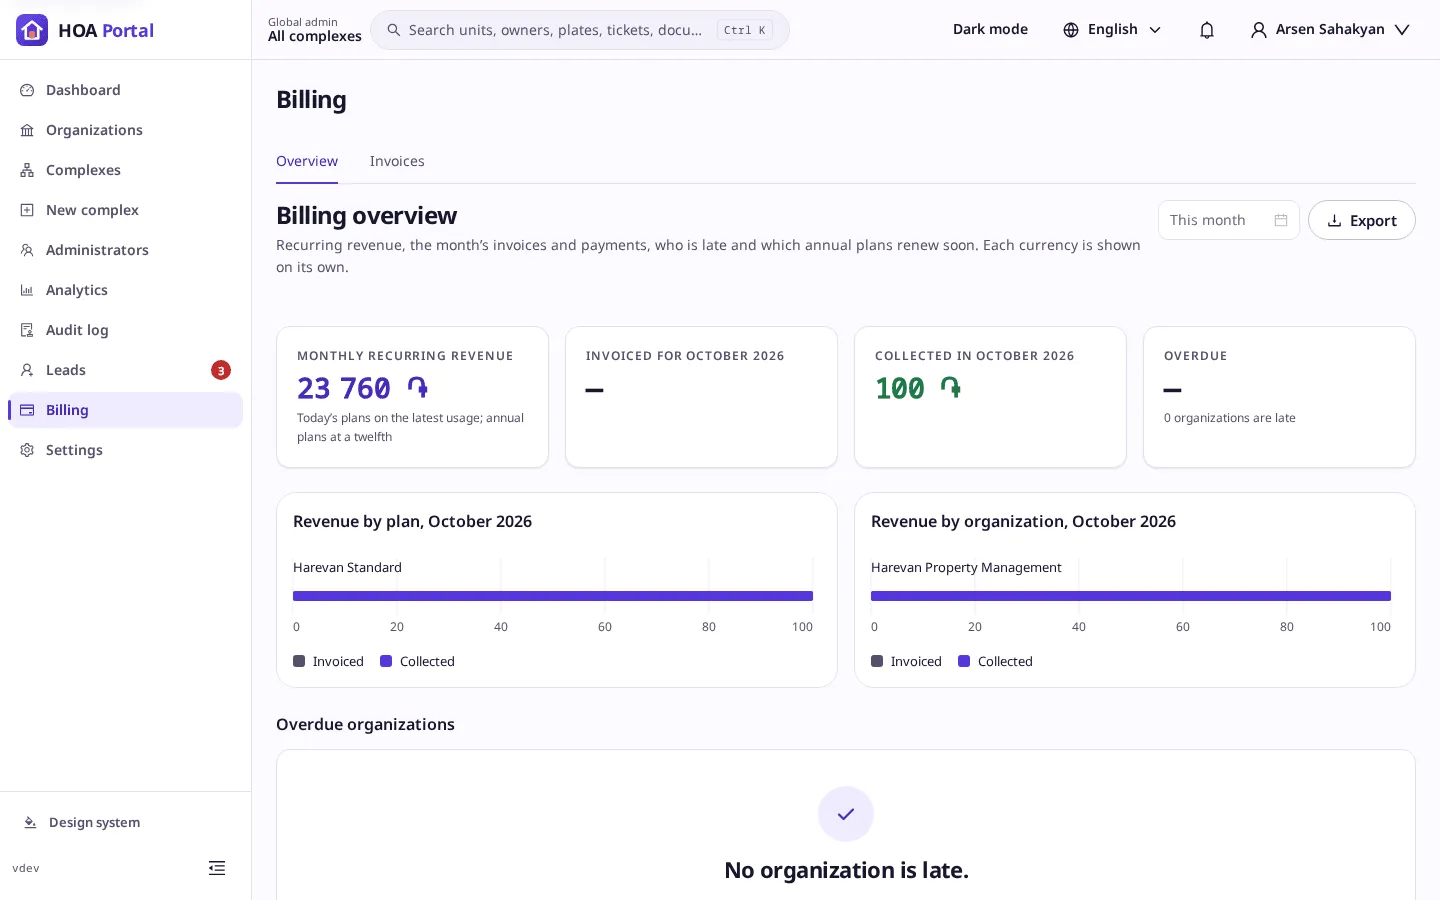This screenshot has width=1440, height=900.
Task: Open the Leads page link
Action: (x=125, y=370)
